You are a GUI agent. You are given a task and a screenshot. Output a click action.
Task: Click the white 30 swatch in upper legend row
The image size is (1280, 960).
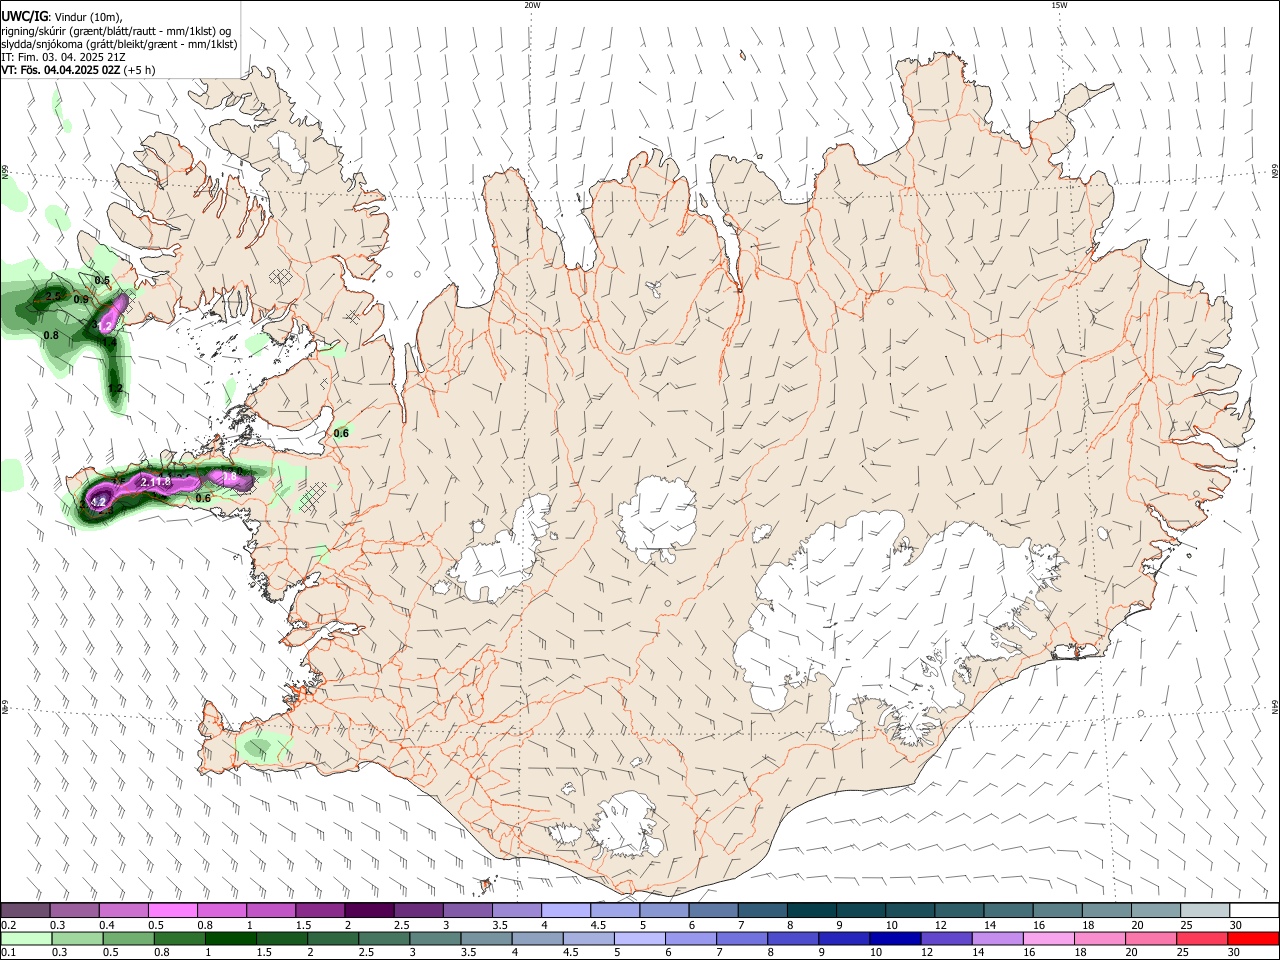pyautogui.click(x=1254, y=910)
